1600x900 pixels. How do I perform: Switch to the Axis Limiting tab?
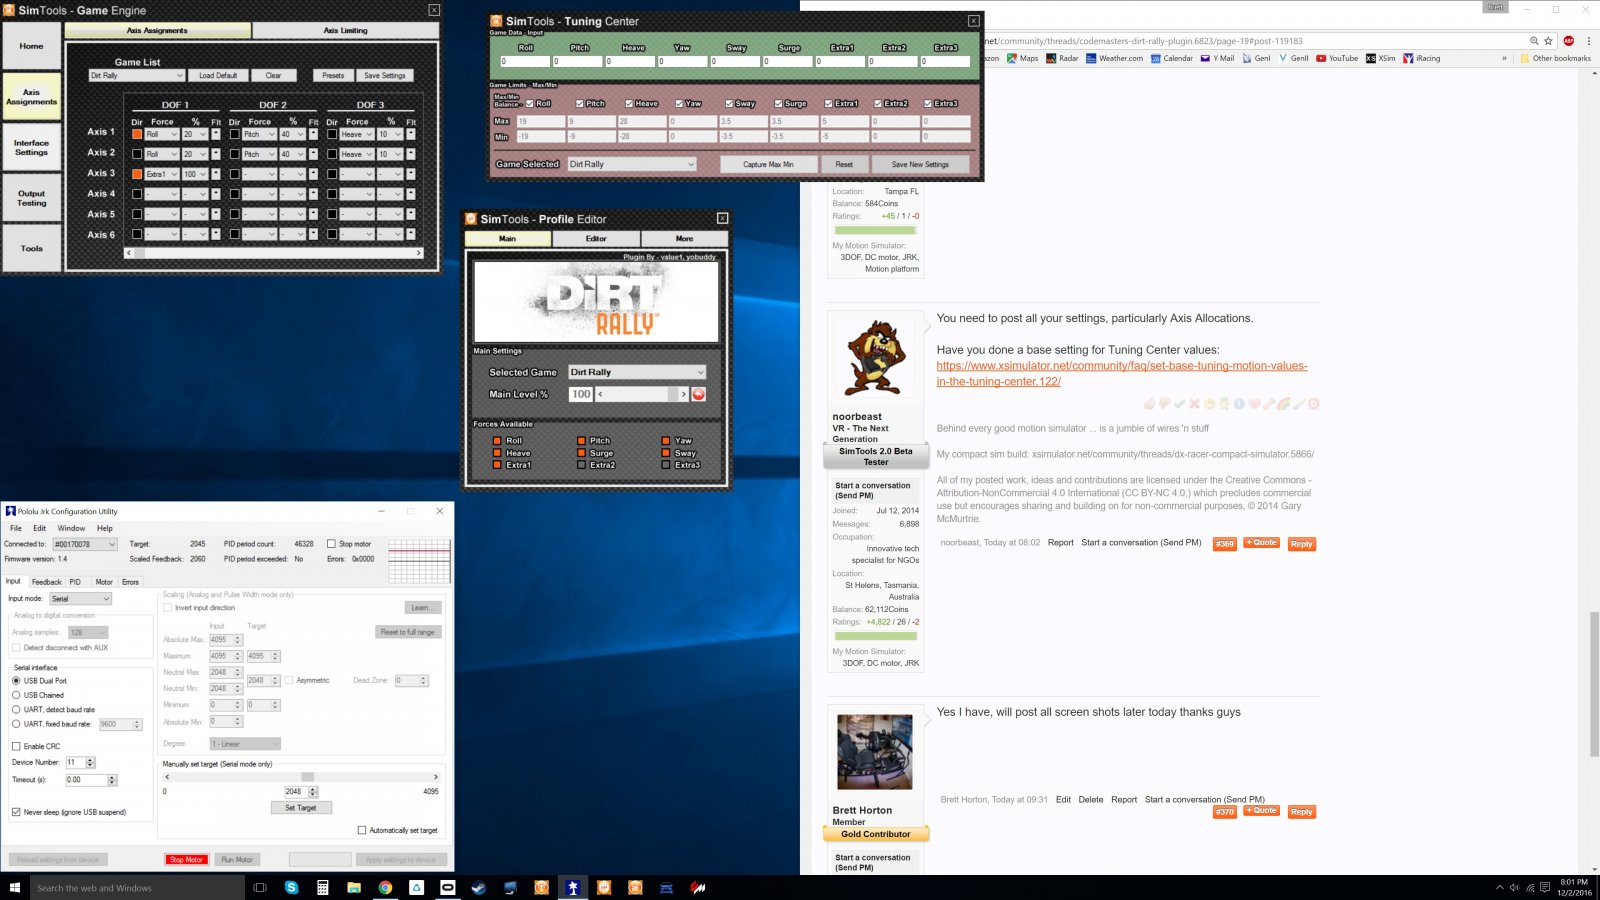click(345, 31)
